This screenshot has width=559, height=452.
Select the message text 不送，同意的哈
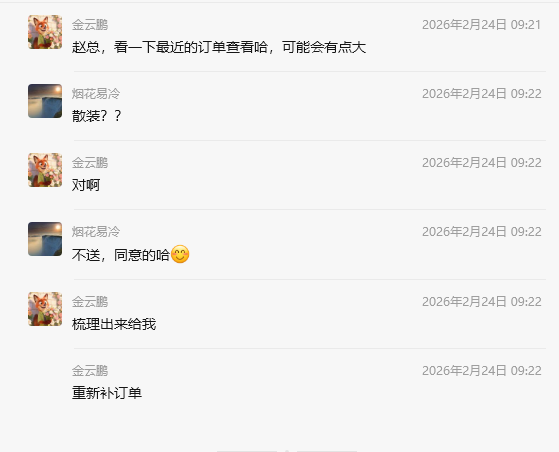(120, 255)
